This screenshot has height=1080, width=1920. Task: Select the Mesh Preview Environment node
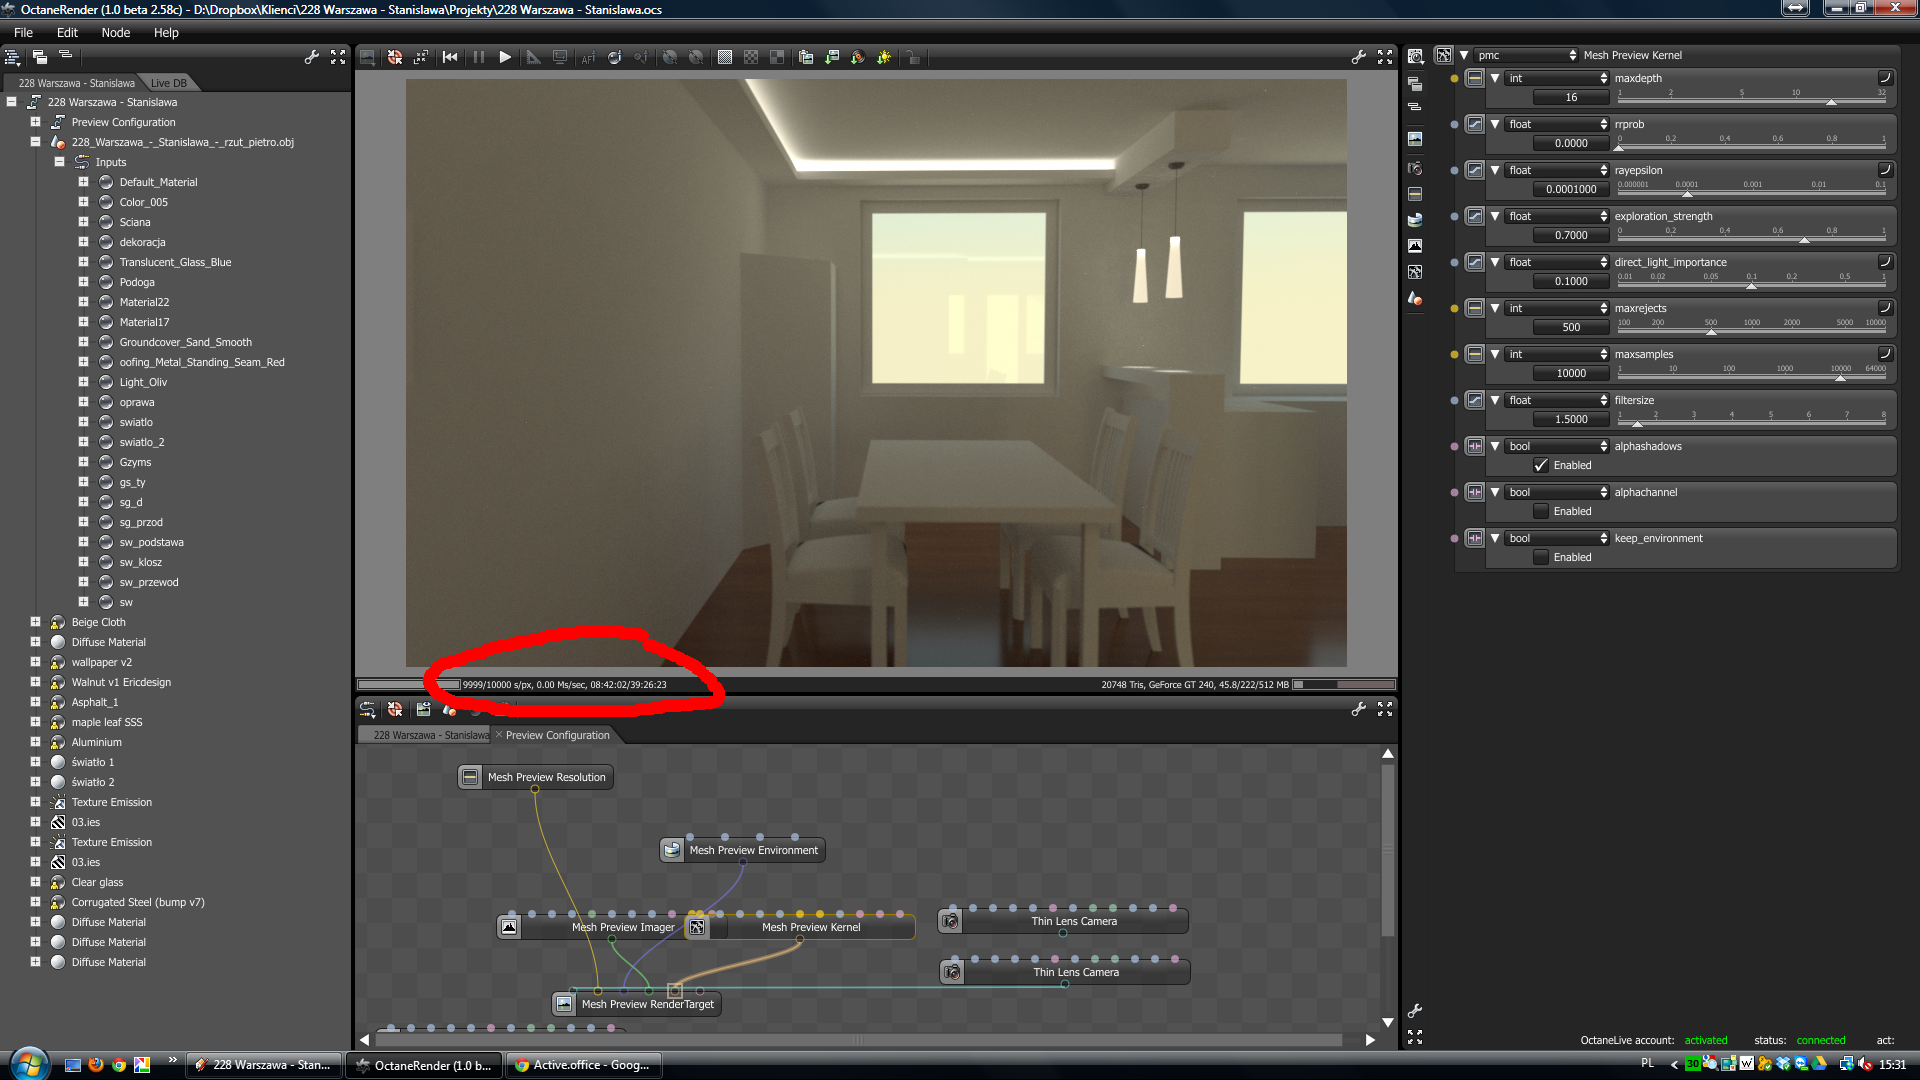pos(753,850)
